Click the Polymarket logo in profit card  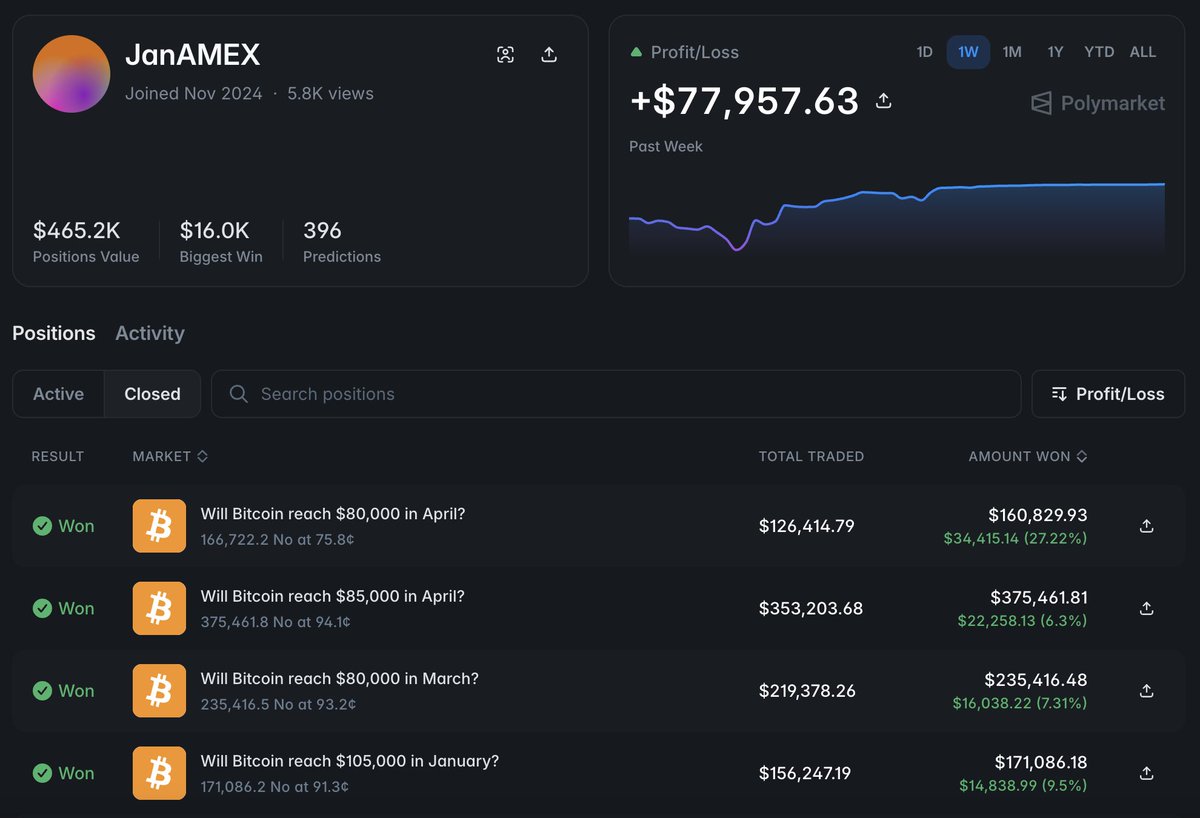[1098, 103]
